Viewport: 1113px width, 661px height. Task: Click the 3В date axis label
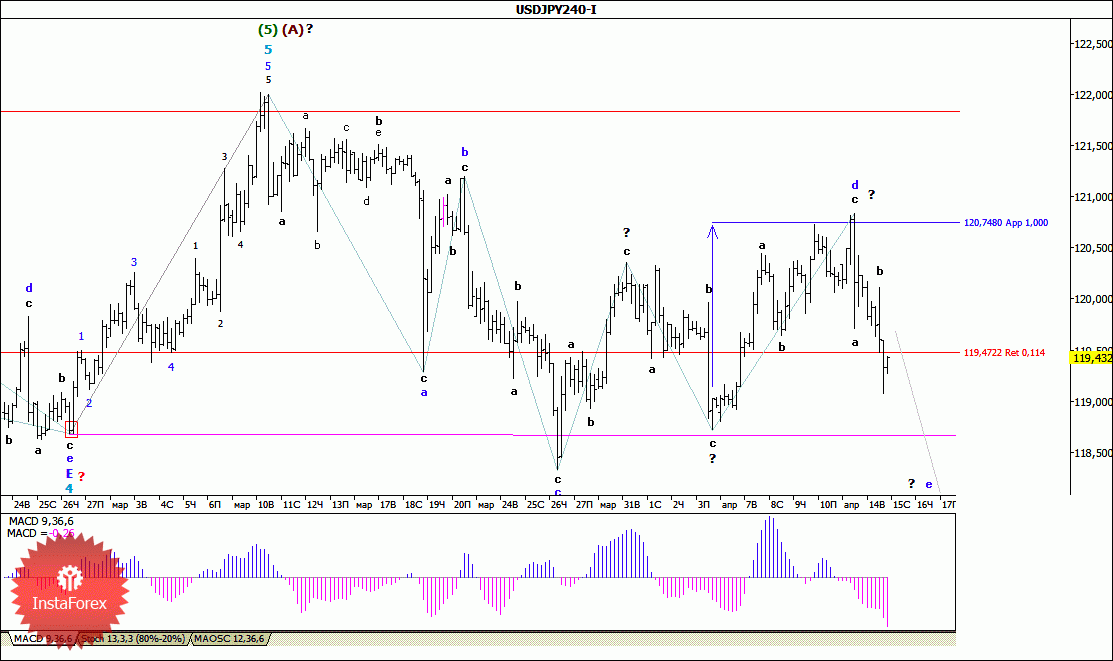[x=141, y=505]
